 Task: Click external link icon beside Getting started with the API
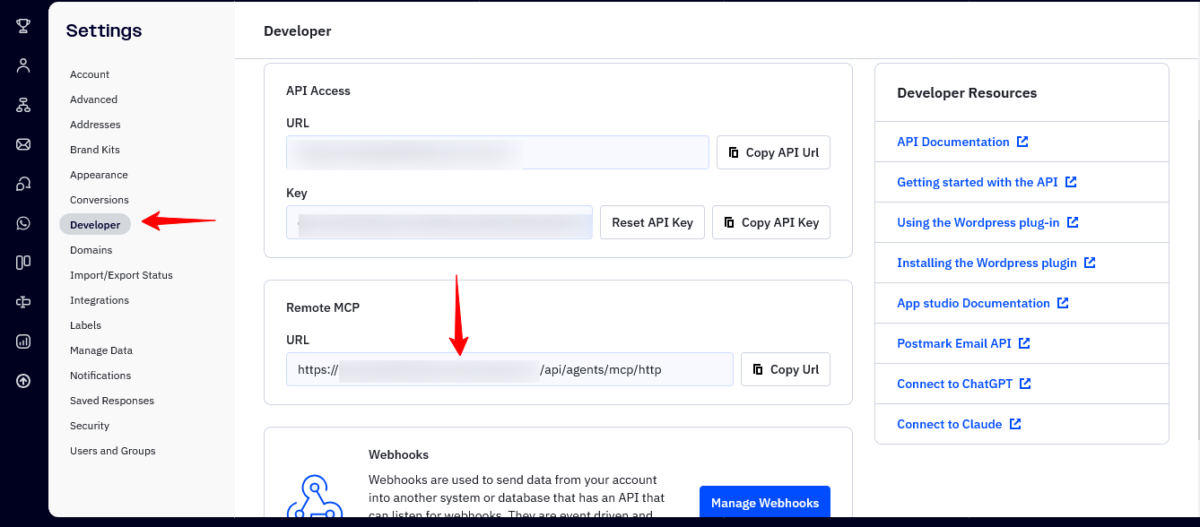click(1071, 182)
